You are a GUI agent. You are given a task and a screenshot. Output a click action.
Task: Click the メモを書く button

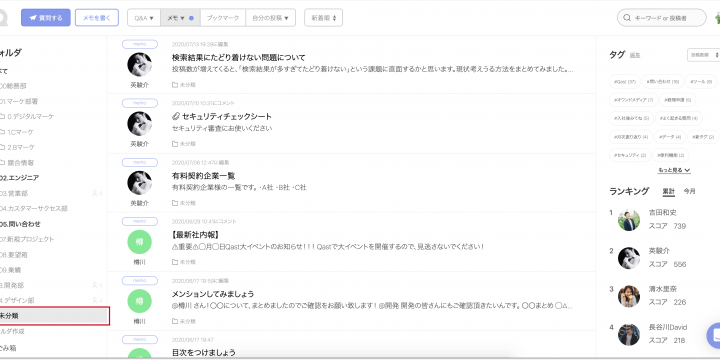point(97,17)
